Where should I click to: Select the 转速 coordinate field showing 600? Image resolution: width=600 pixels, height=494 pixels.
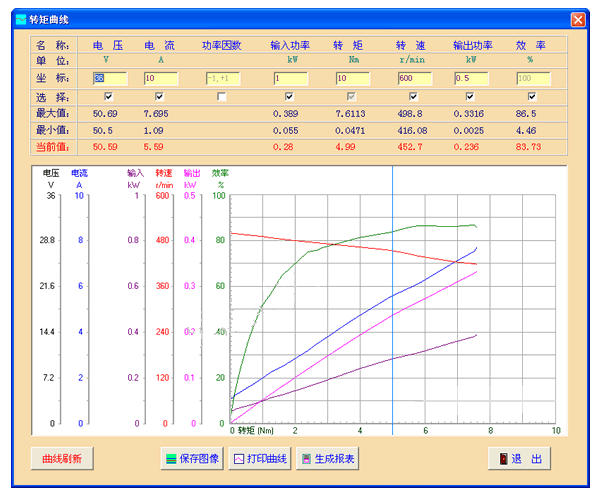(416, 78)
